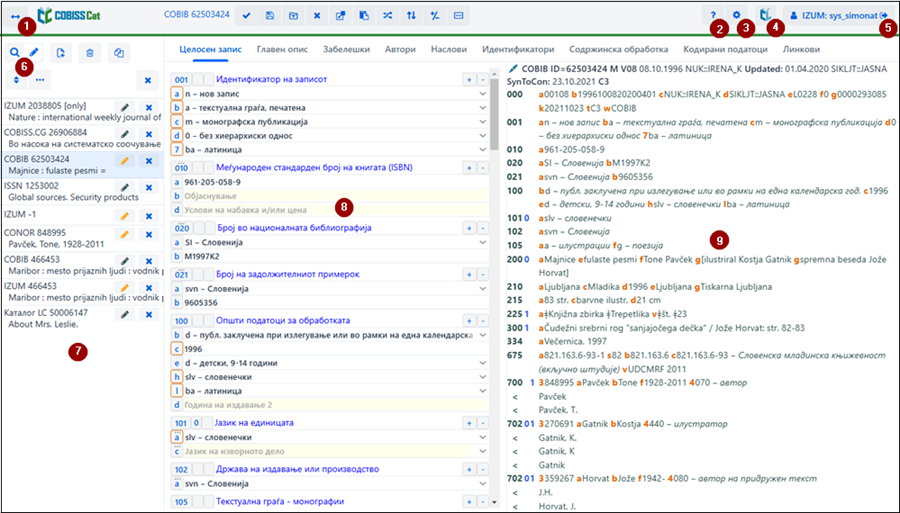
Task: Click the pencil icon for IZUM 2038805 record
Action: pyautogui.click(x=125, y=107)
